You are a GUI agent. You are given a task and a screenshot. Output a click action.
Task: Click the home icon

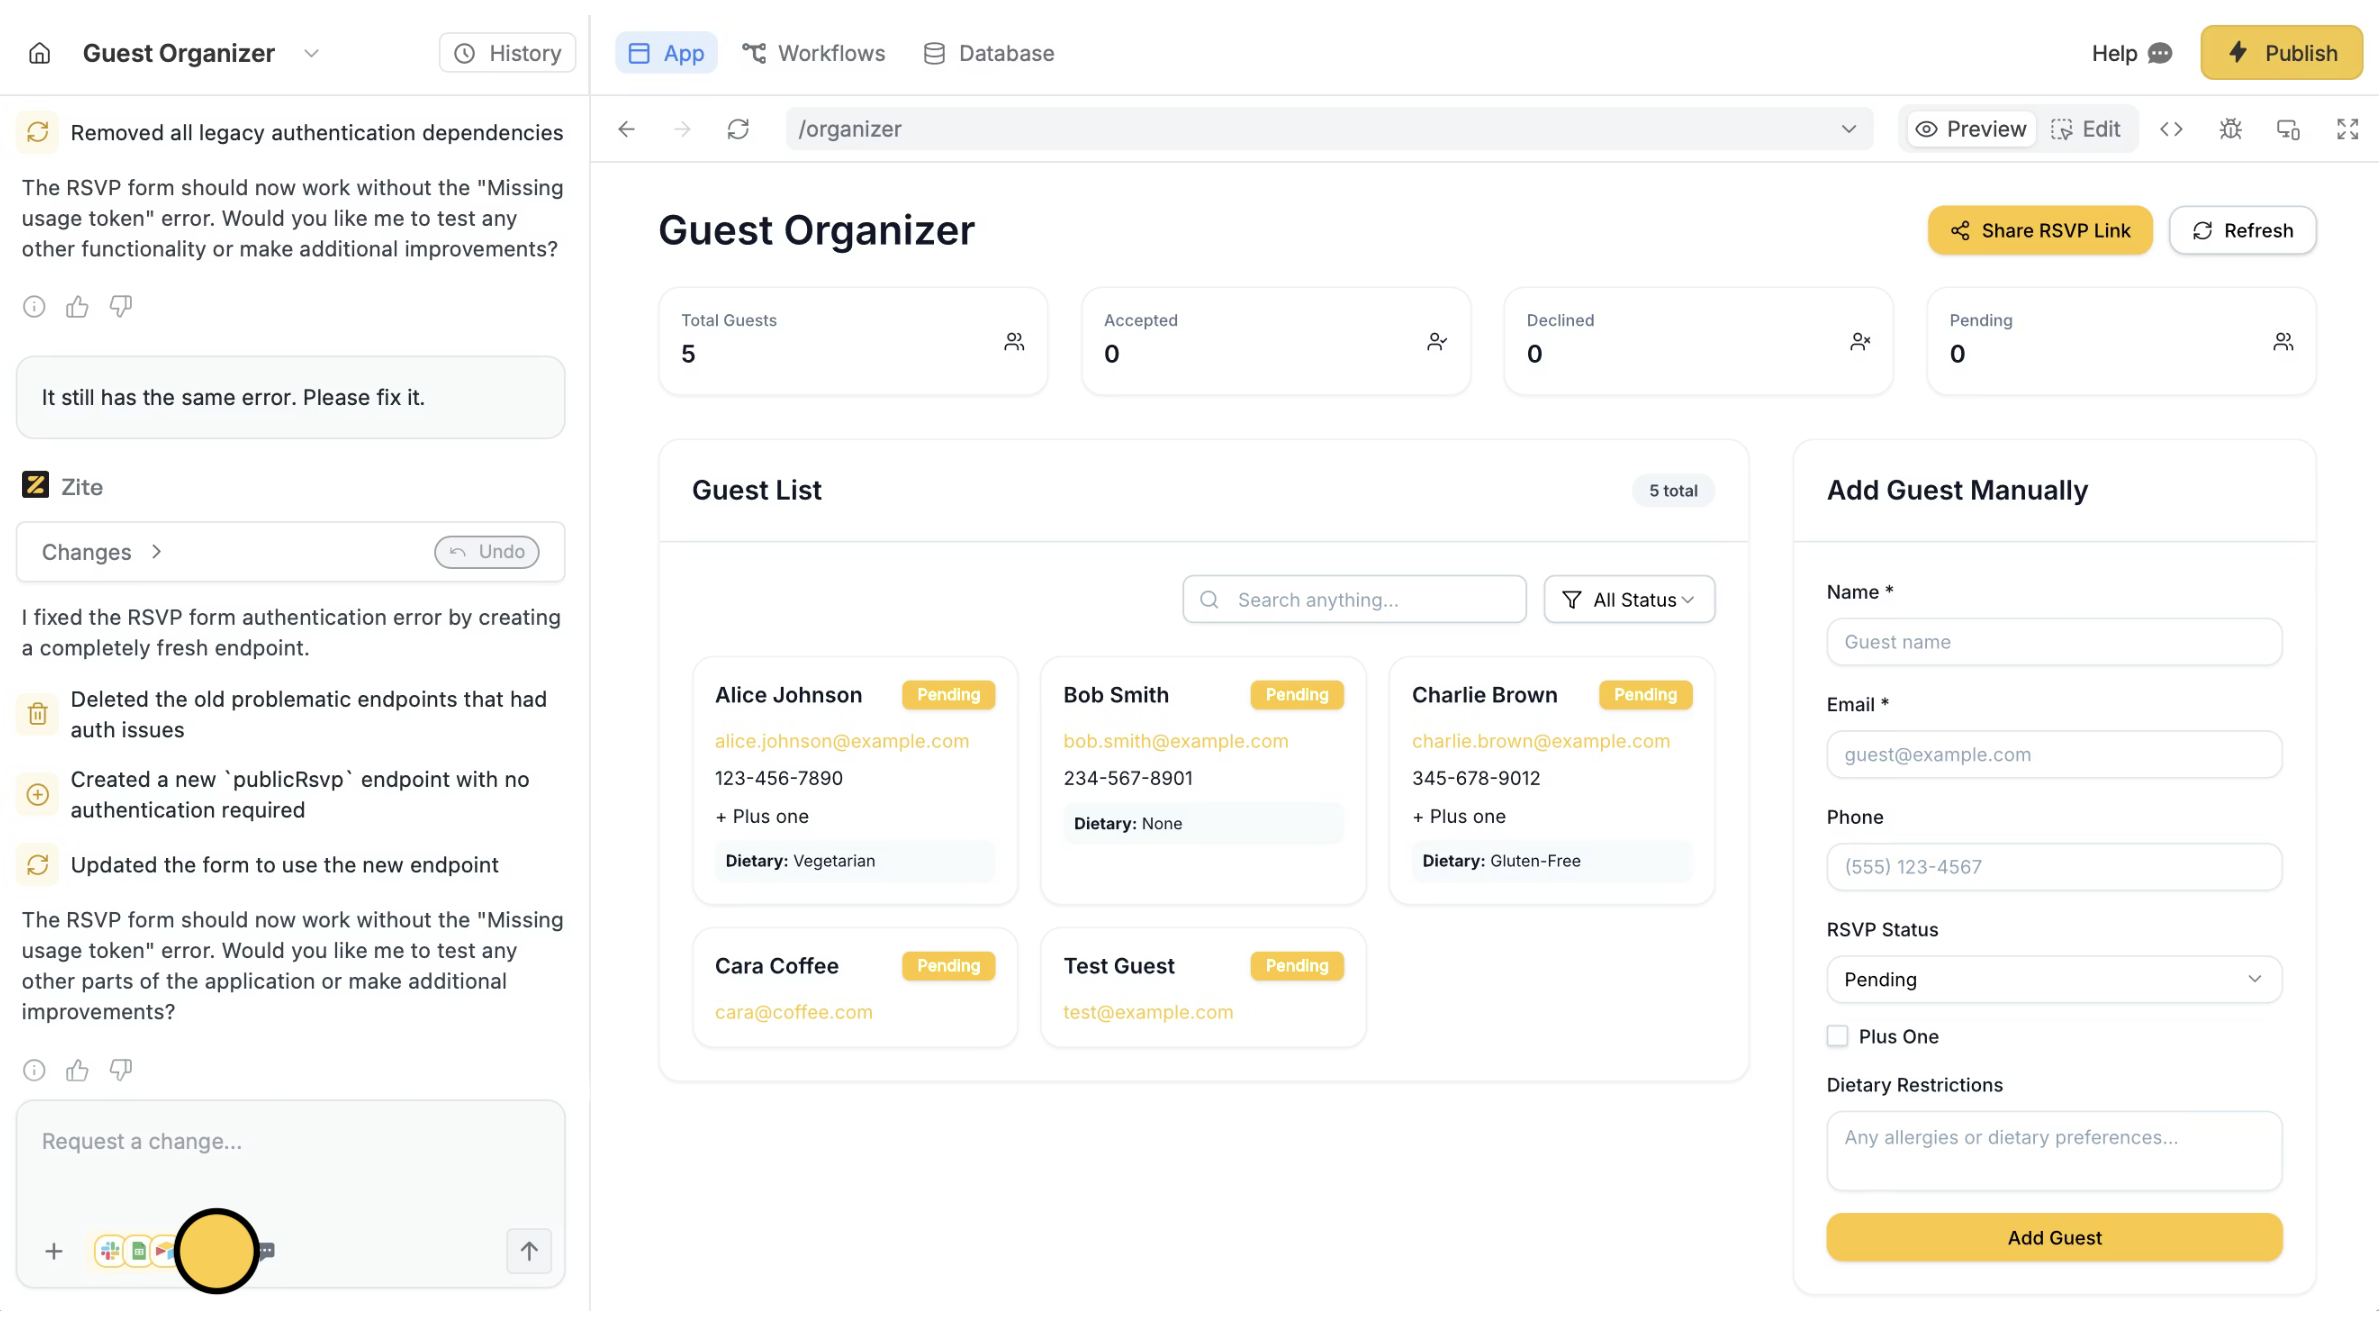pos(39,53)
